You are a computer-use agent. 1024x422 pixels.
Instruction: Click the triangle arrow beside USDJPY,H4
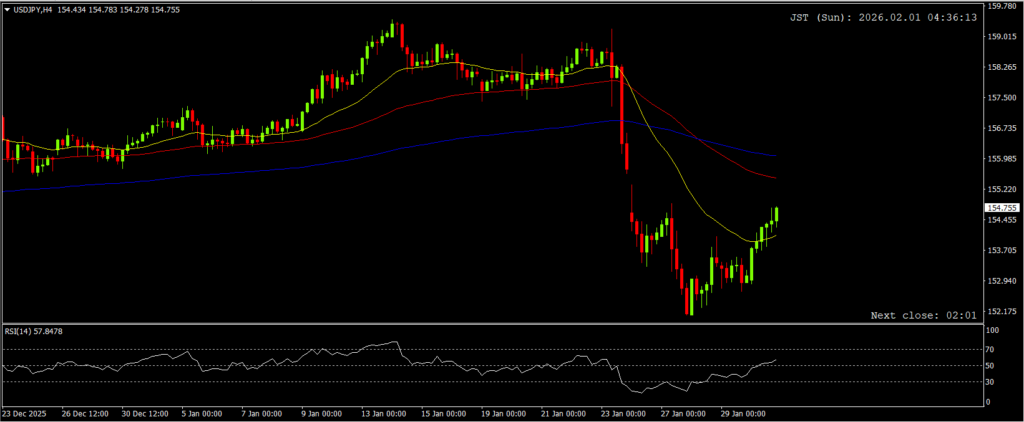(x=8, y=9)
